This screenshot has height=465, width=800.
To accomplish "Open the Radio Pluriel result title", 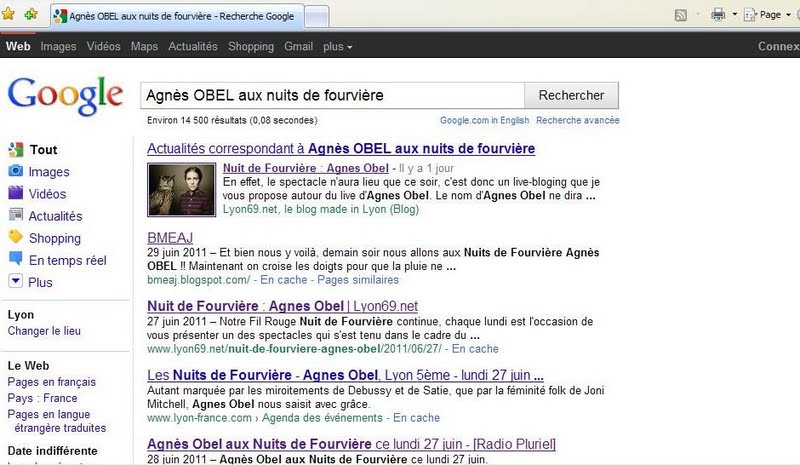I will tap(352, 444).
